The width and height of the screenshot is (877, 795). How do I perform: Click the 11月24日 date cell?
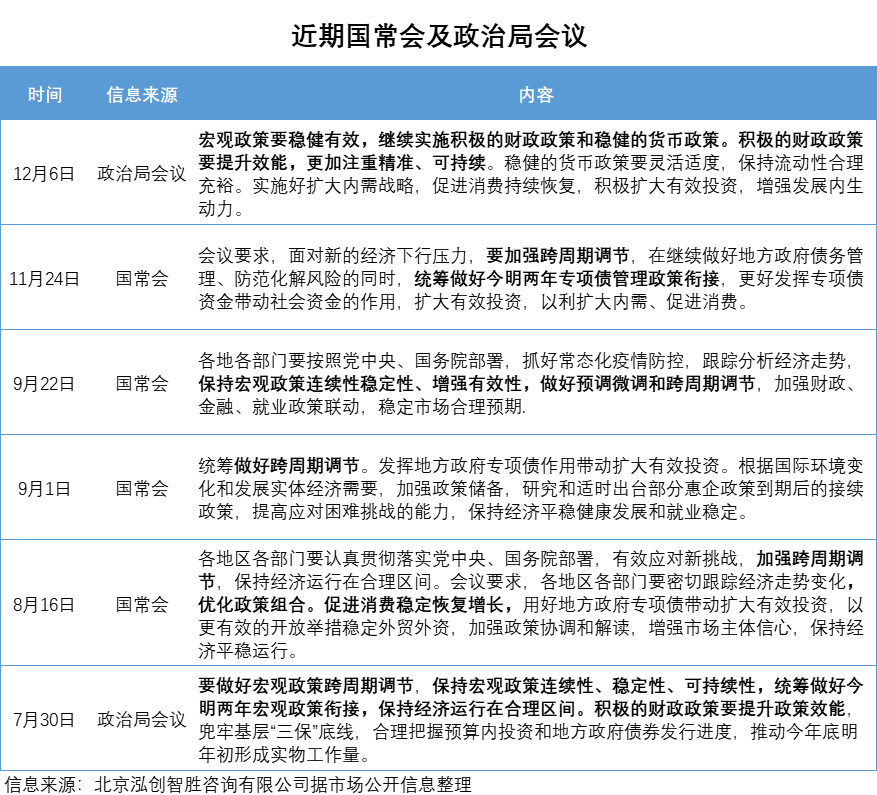(45, 278)
